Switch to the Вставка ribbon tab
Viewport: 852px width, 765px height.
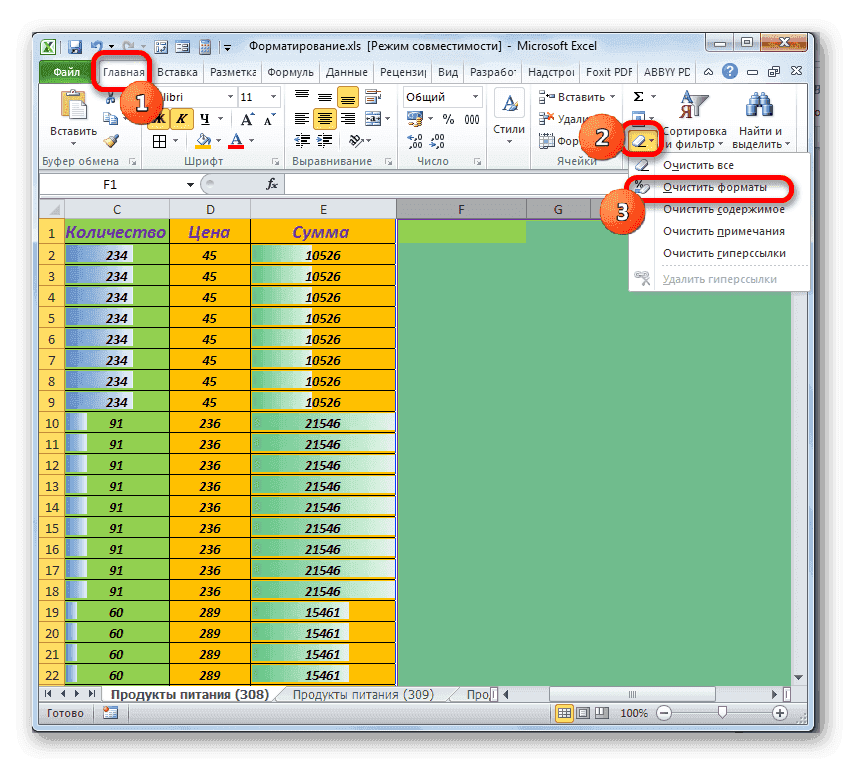point(177,72)
